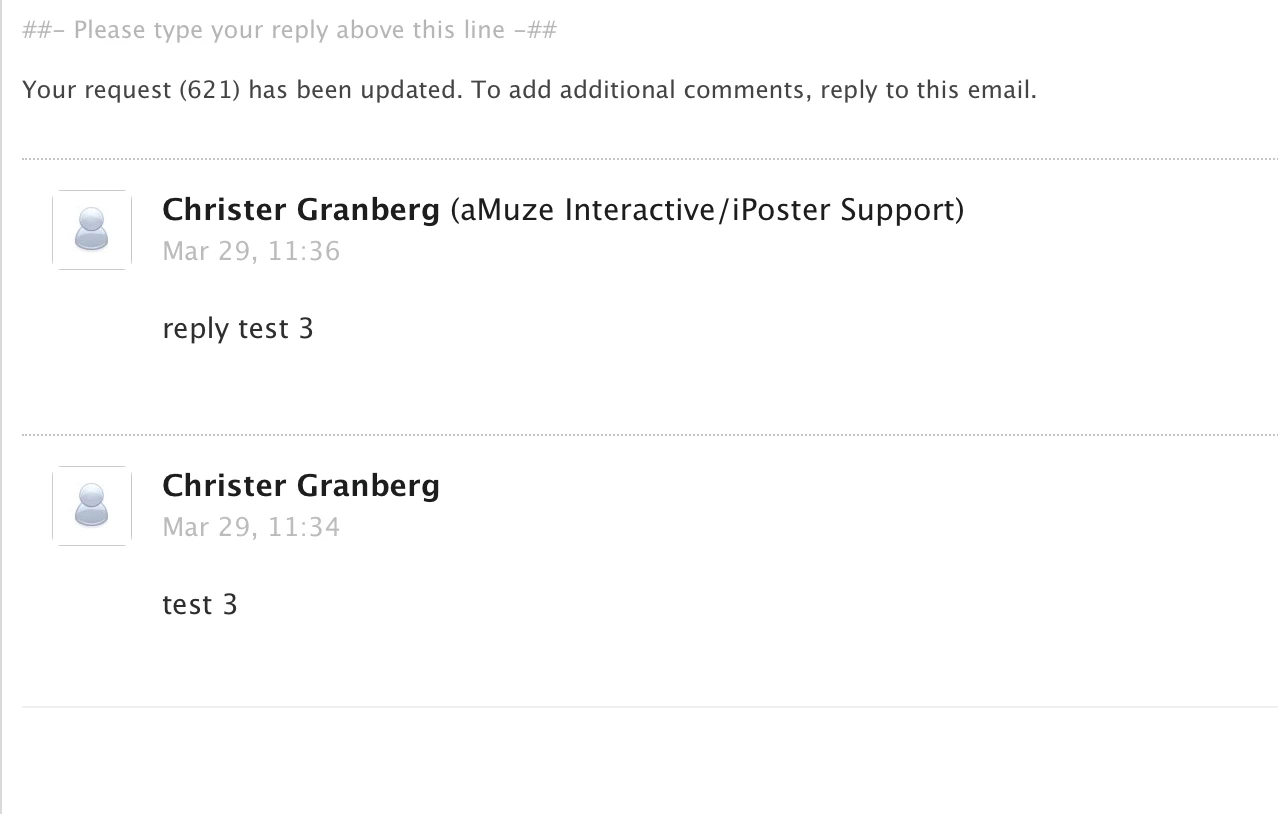This screenshot has height=814, width=1278.
Task: Click the "aMuze Interactive" organization text
Action: (590, 210)
